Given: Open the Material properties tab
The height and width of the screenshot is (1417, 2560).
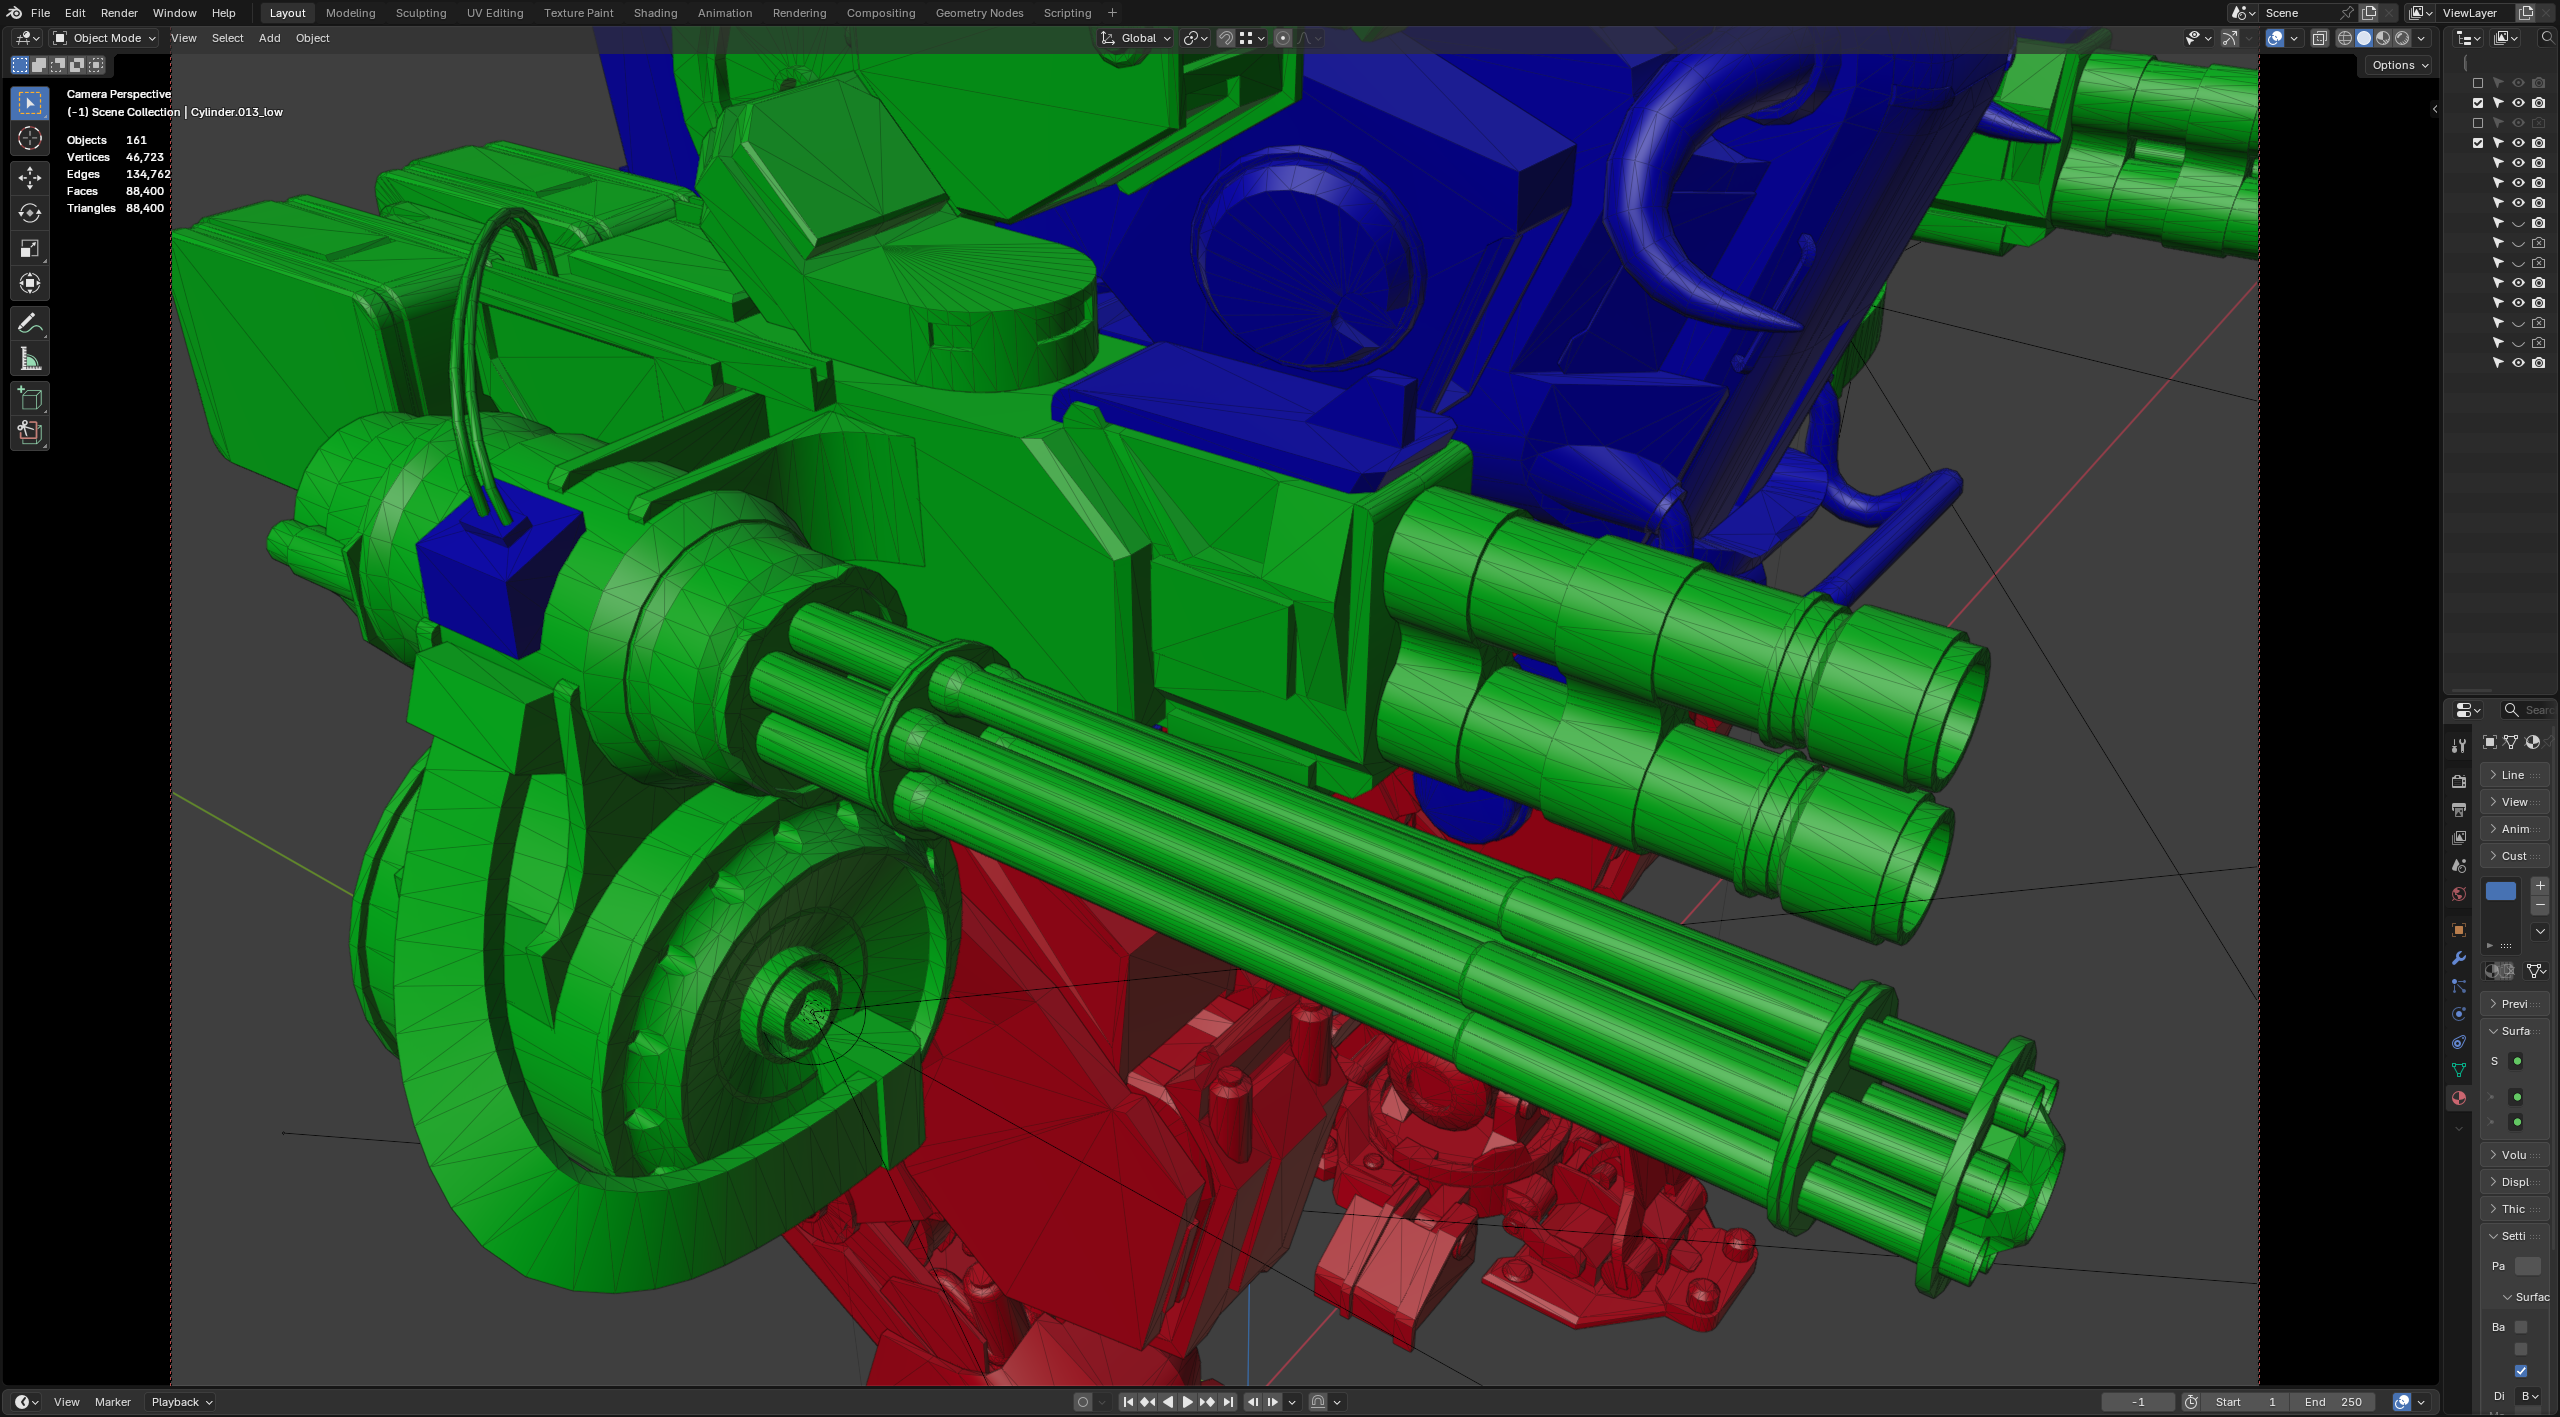Looking at the screenshot, I should coord(2459,1098).
